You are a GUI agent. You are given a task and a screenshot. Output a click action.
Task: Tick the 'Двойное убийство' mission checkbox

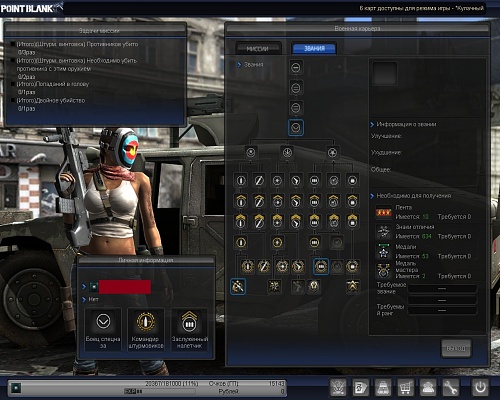pos(13,100)
